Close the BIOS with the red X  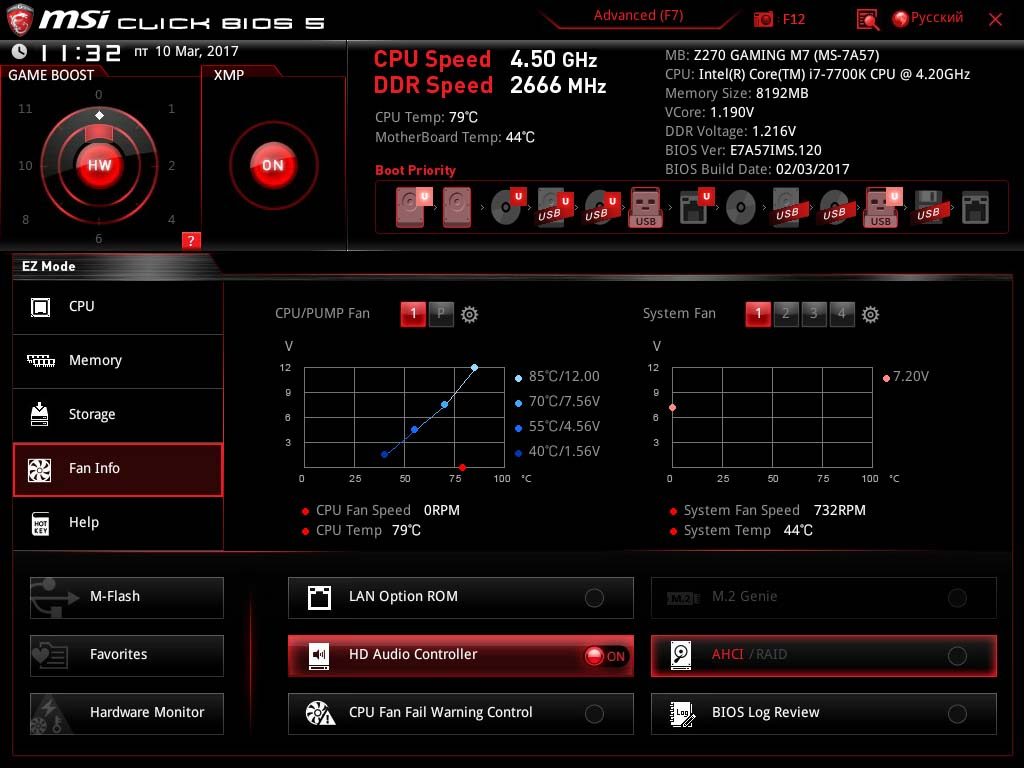click(995, 20)
